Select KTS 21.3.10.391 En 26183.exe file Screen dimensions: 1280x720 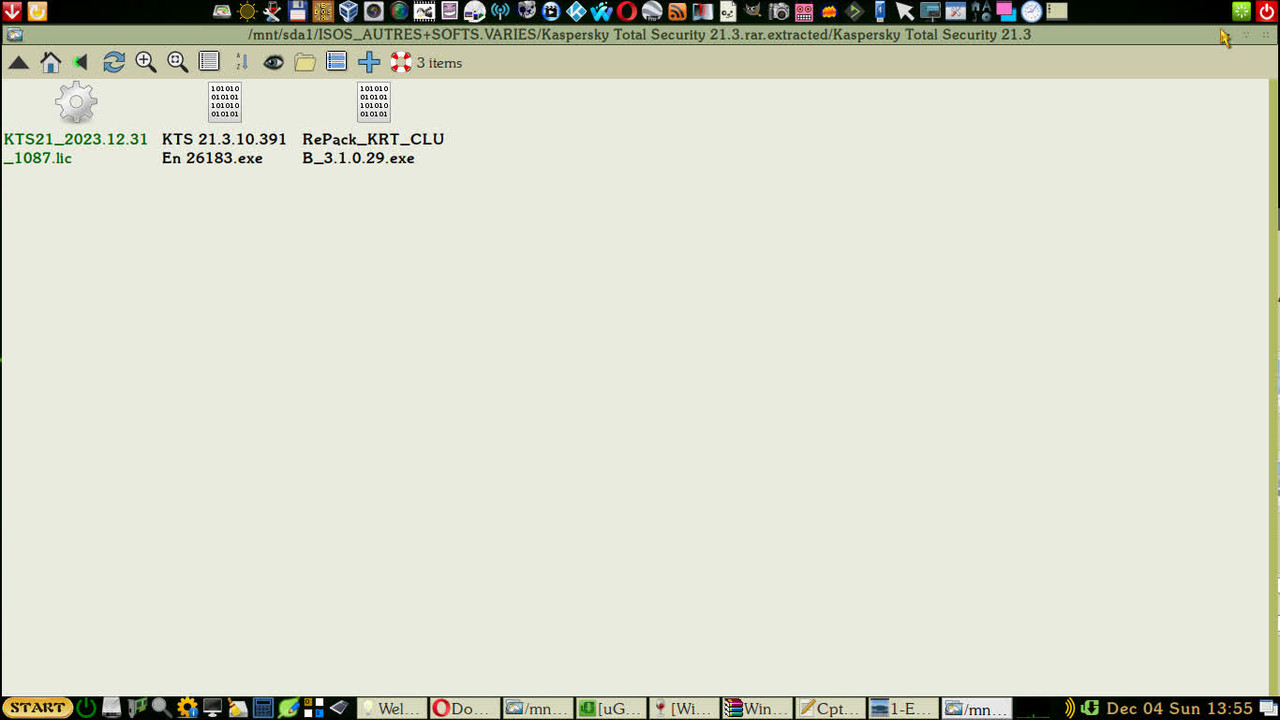coord(224,125)
